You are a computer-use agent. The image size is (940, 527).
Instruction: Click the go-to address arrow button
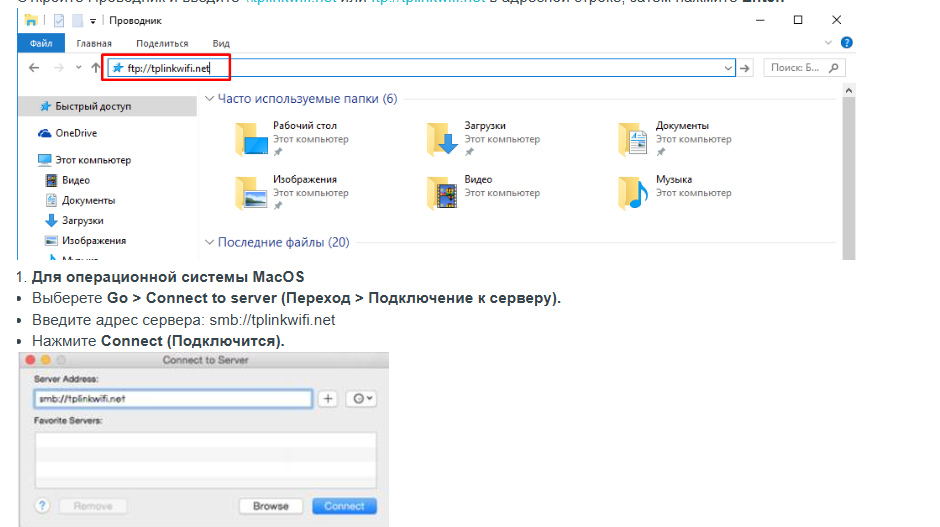pyautogui.click(x=745, y=68)
